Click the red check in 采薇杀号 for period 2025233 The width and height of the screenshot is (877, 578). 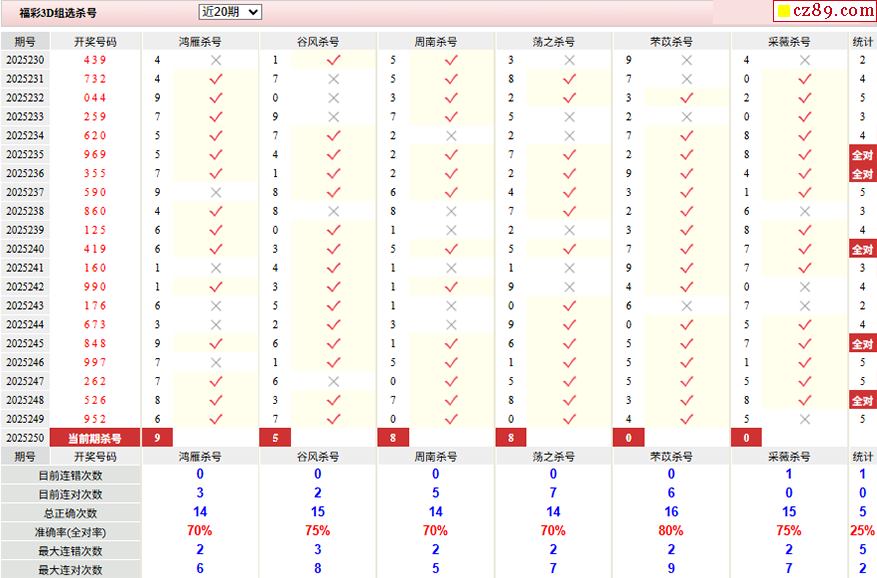(x=805, y=117)
